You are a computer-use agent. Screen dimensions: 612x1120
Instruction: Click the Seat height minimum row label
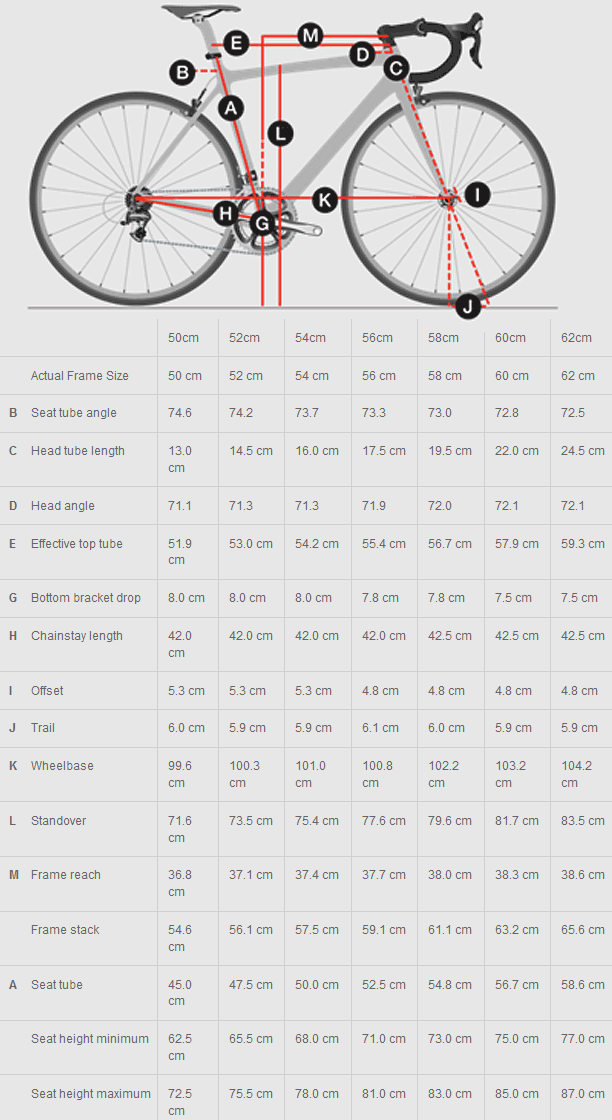tap(90, 1039)
